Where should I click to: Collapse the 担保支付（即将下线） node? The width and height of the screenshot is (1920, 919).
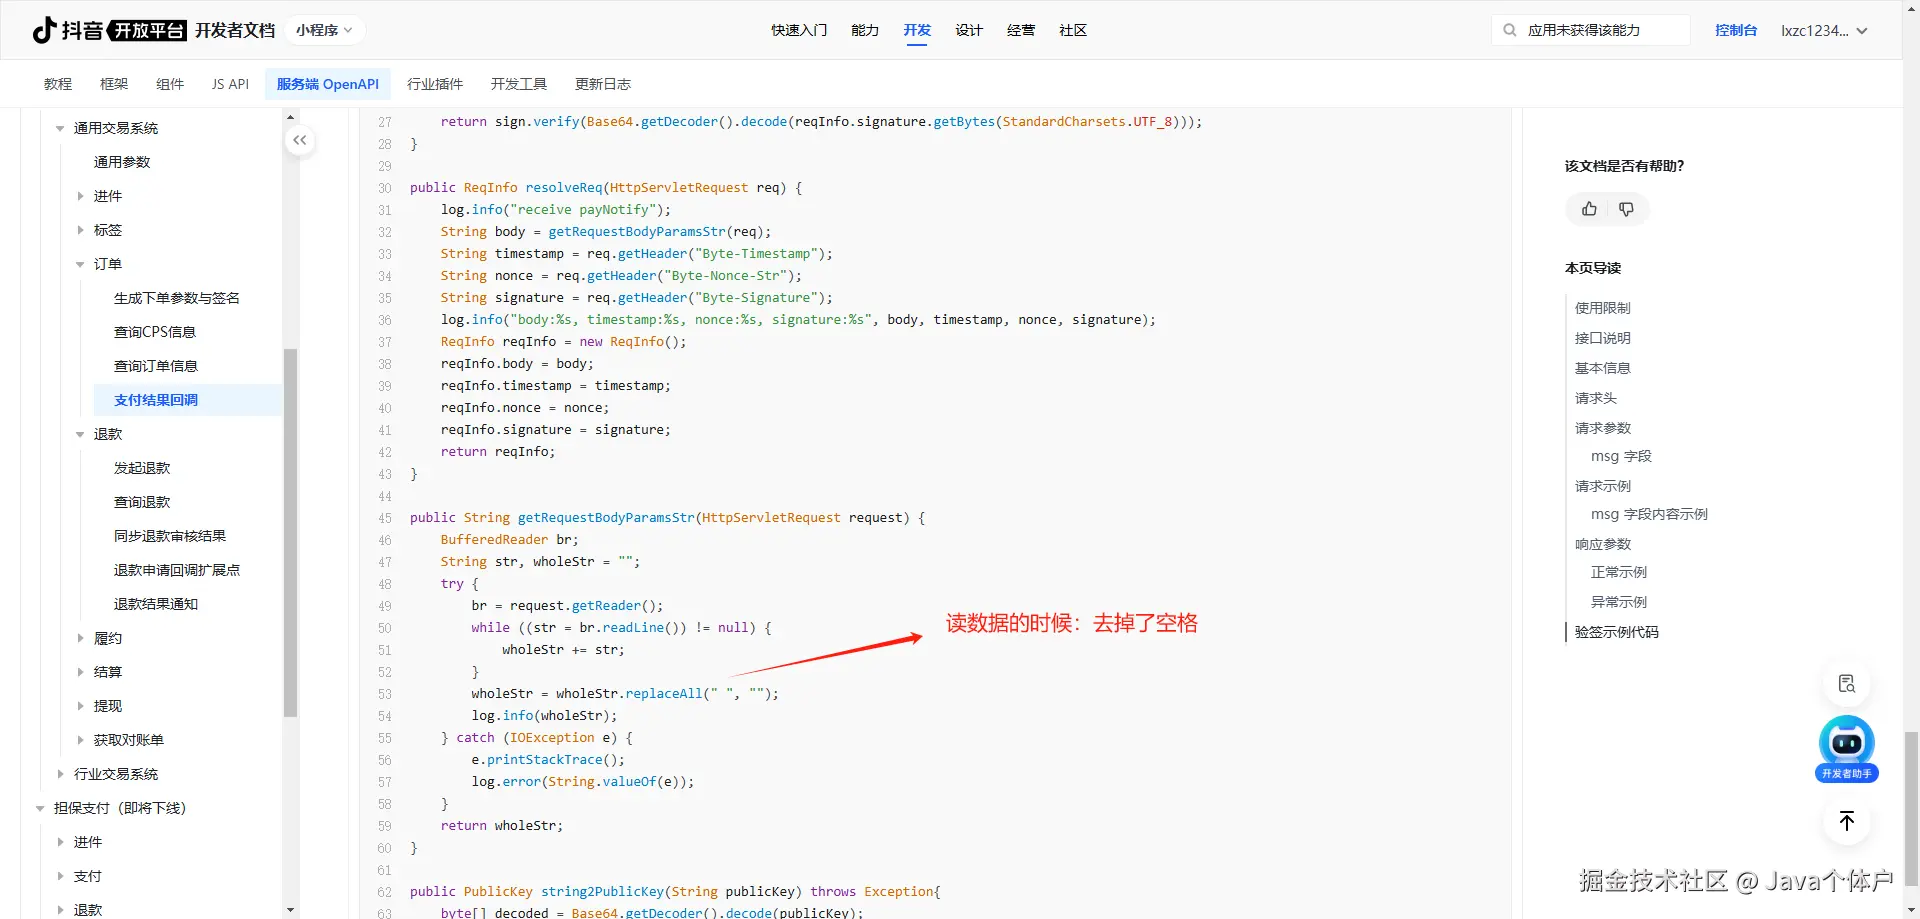40,808
